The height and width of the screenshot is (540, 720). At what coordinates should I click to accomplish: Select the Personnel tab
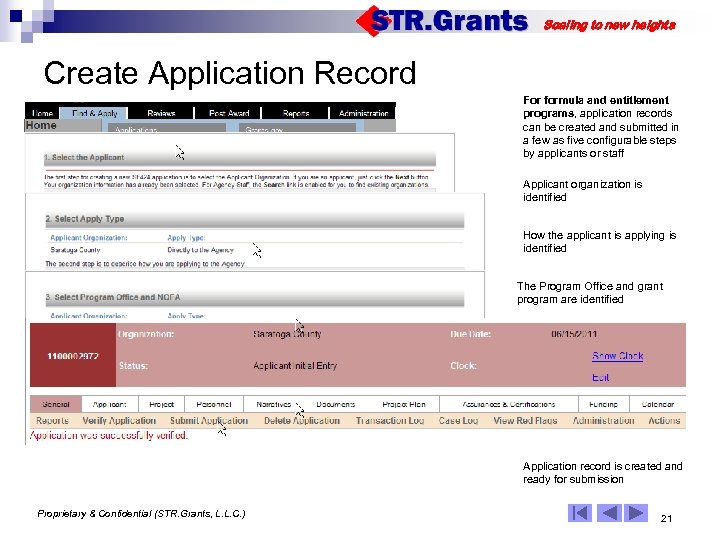pyautogui.click(x=214, y=405)
